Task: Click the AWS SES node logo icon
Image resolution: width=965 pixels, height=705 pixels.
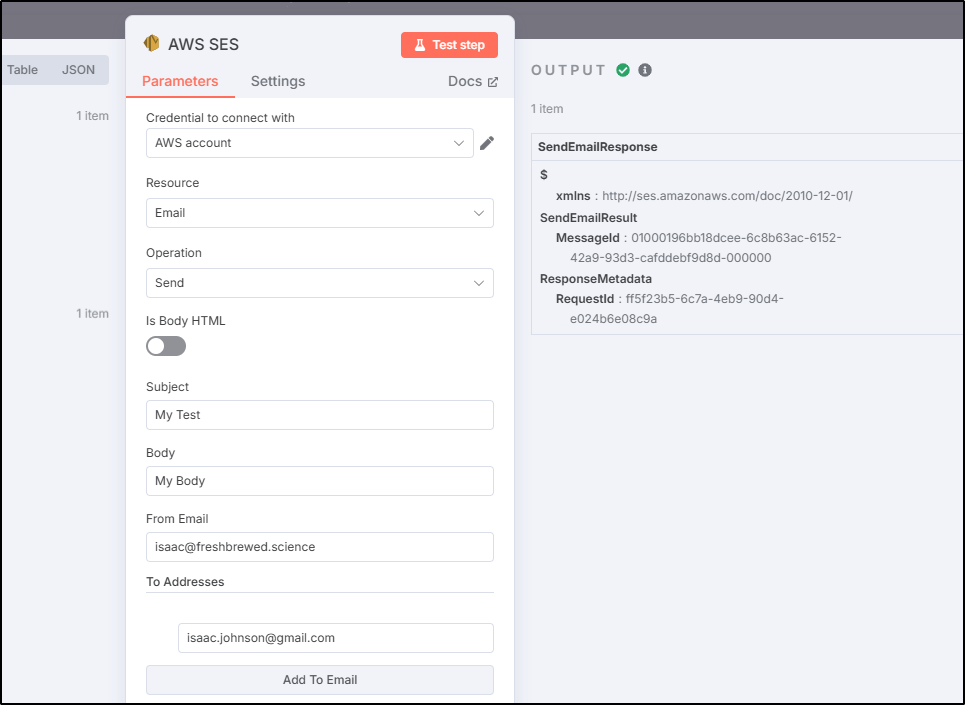Action: (x=151, y=44)
